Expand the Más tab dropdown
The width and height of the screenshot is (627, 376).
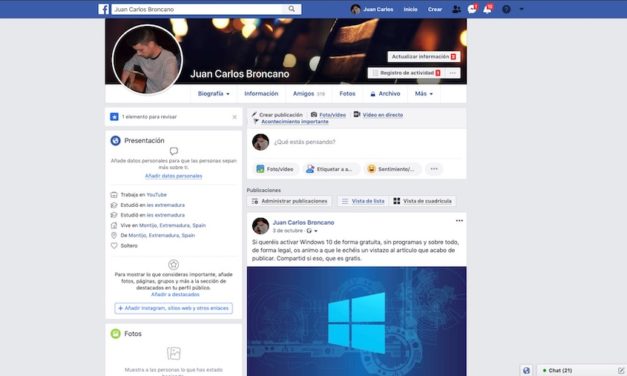click(423, 94)
